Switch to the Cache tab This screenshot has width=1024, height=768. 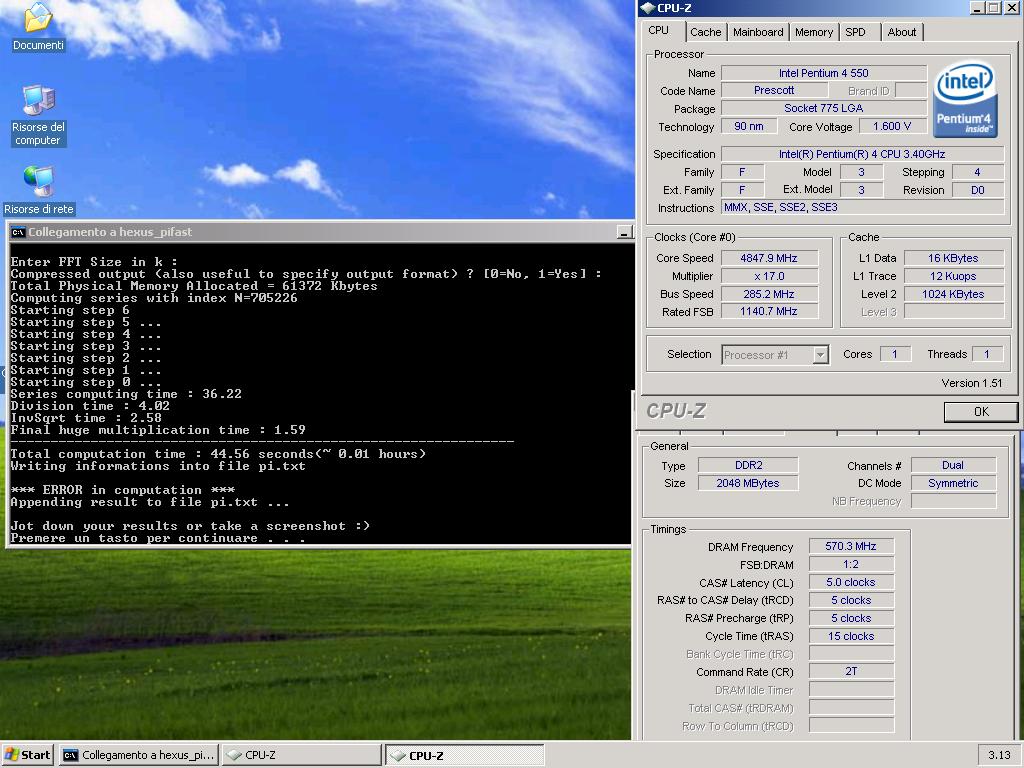705,32
